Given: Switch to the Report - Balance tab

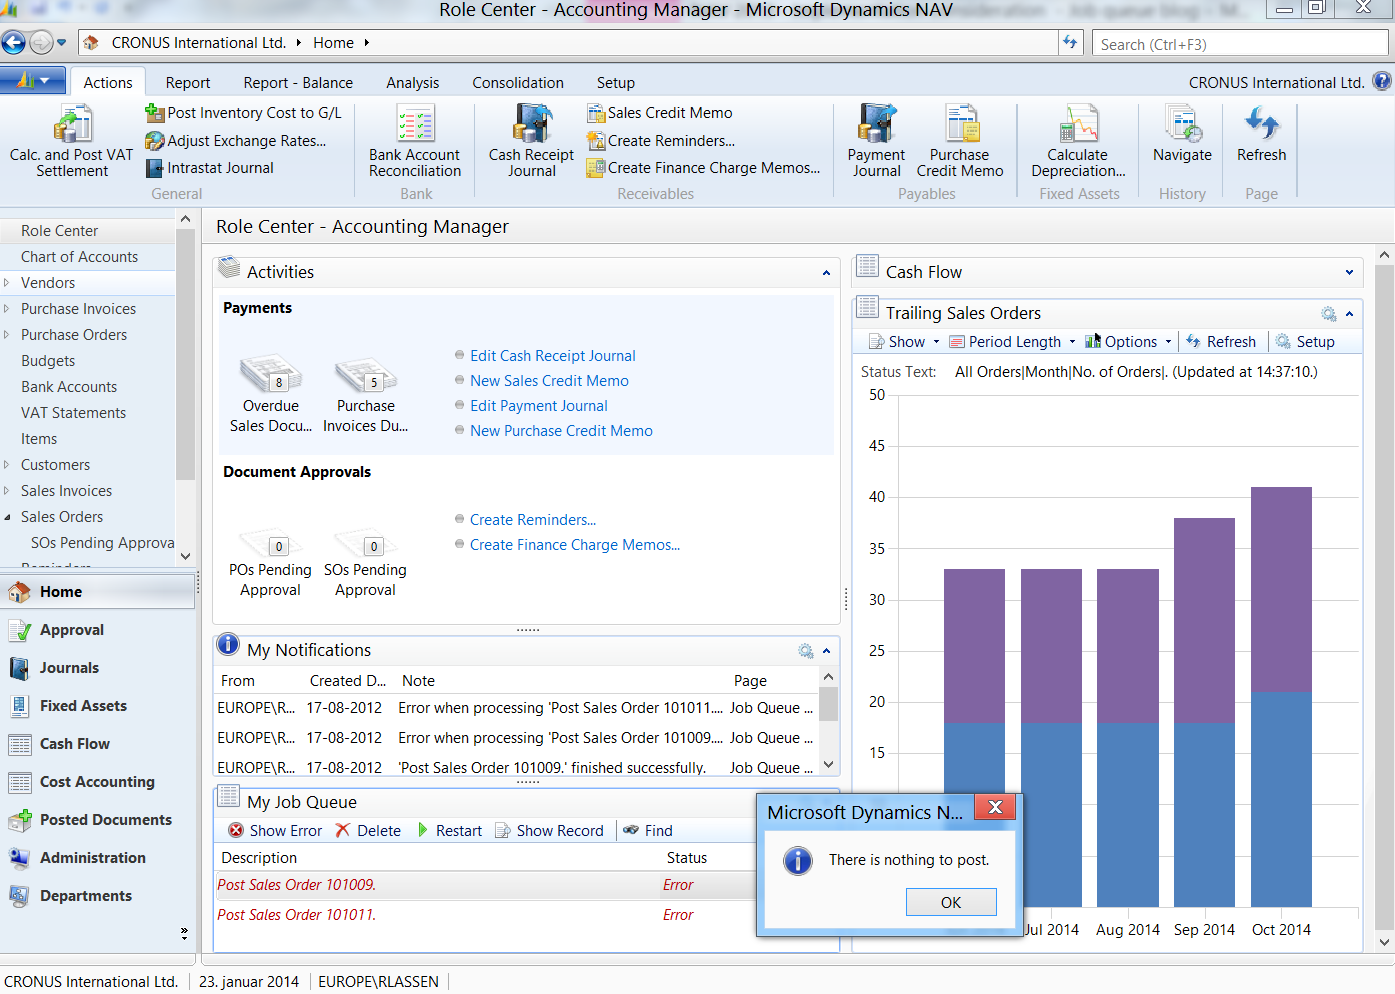Looking at the screenshot, I should click(x=298, y=83).
